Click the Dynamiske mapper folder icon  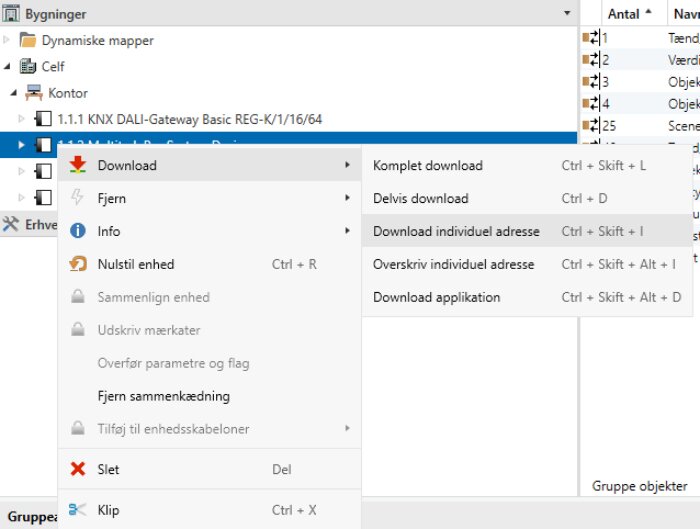click(x=28, y=41)
